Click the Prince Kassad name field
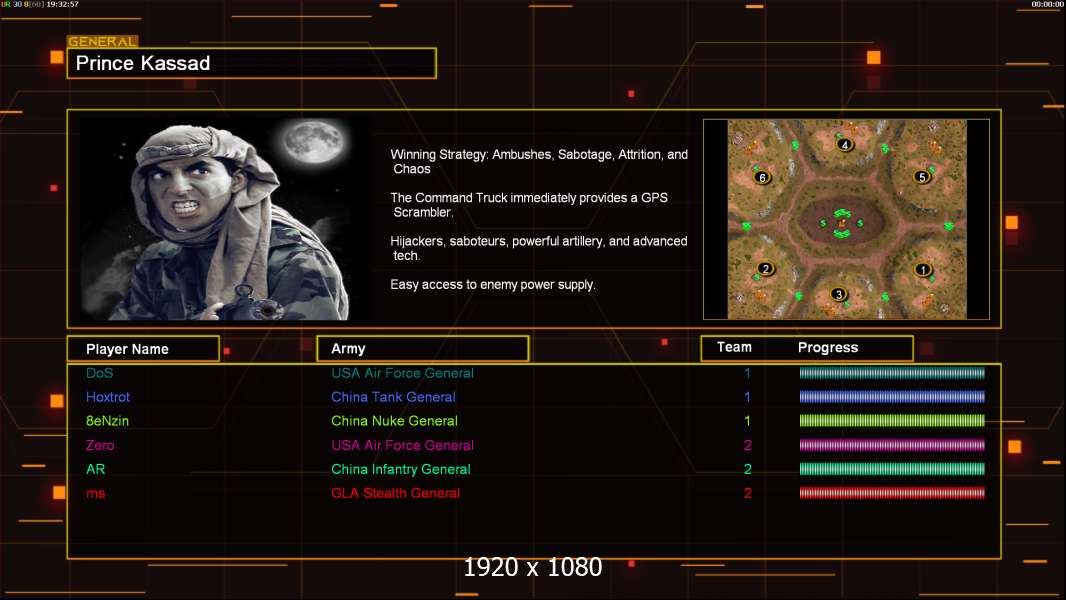1066x600 pixels. (x=252, y=63)
